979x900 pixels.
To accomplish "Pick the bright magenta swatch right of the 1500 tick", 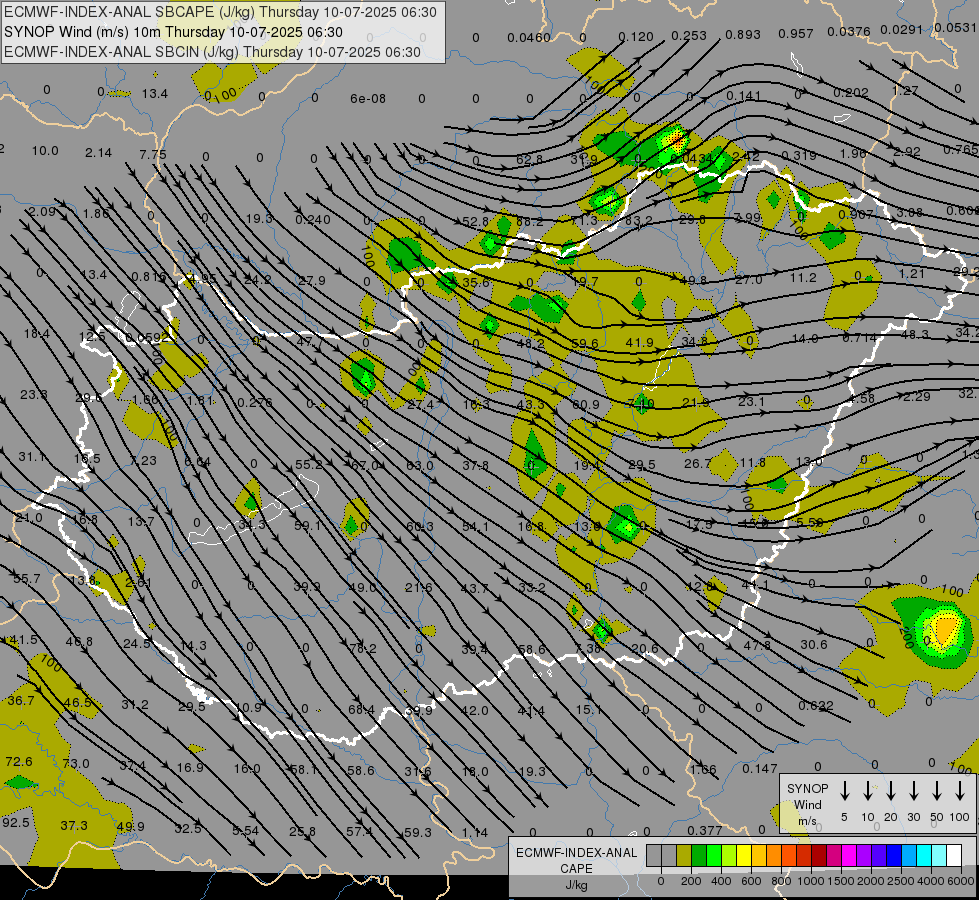I will [x=849, y=855].
